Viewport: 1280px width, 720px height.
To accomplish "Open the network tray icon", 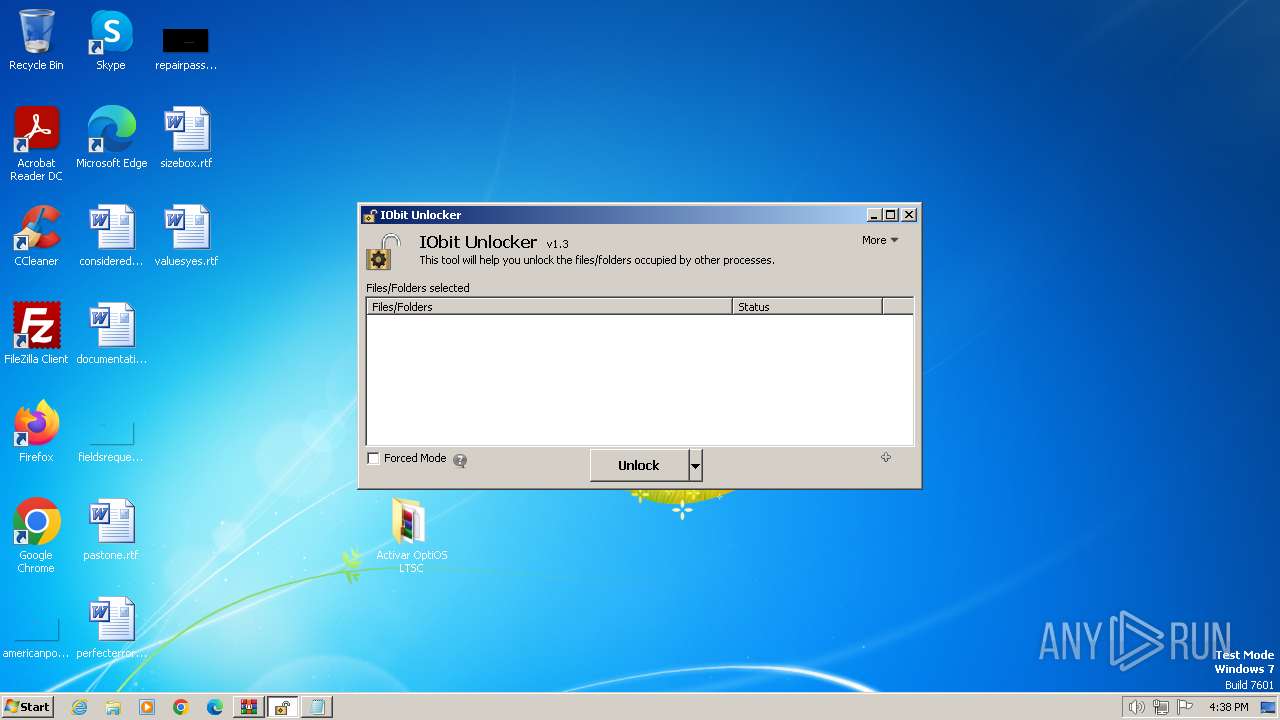I will click(x=1161, y=707).
